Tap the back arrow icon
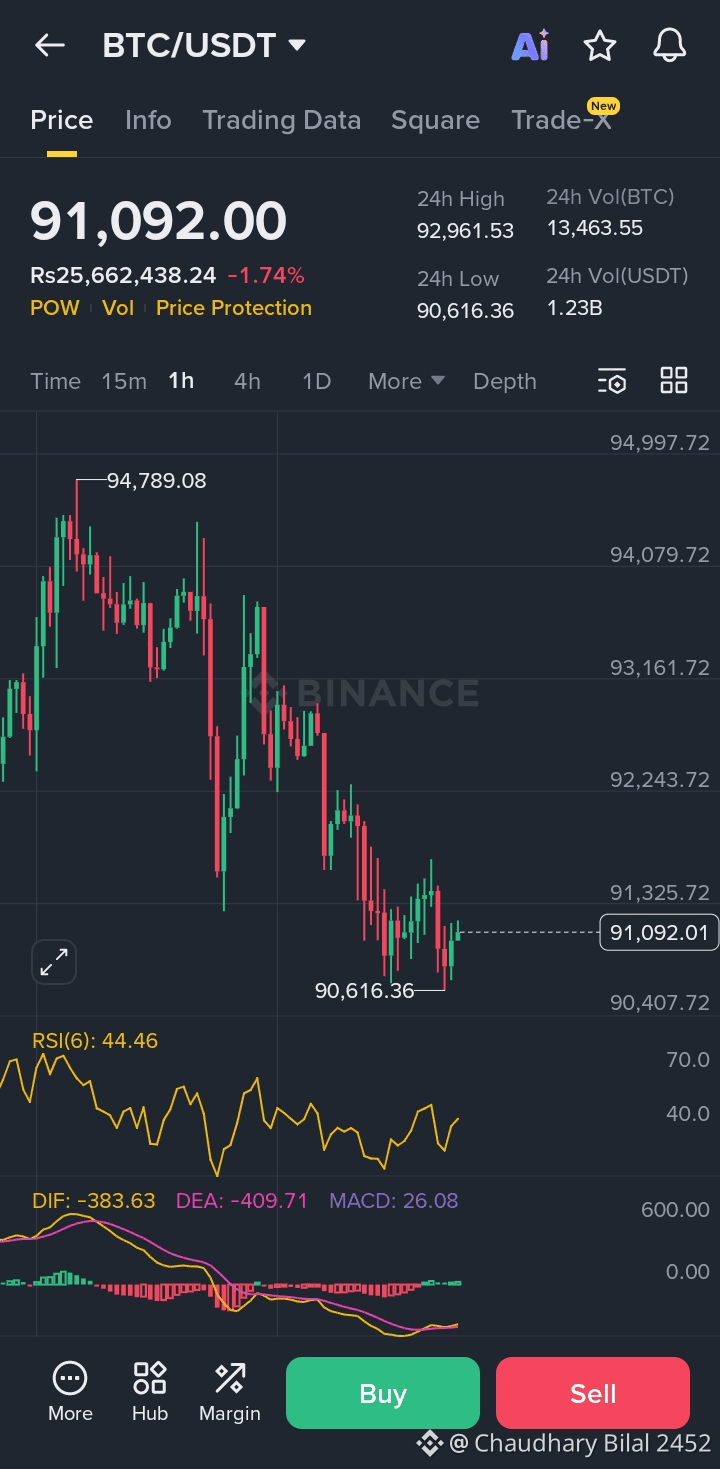 click(49, 45)
